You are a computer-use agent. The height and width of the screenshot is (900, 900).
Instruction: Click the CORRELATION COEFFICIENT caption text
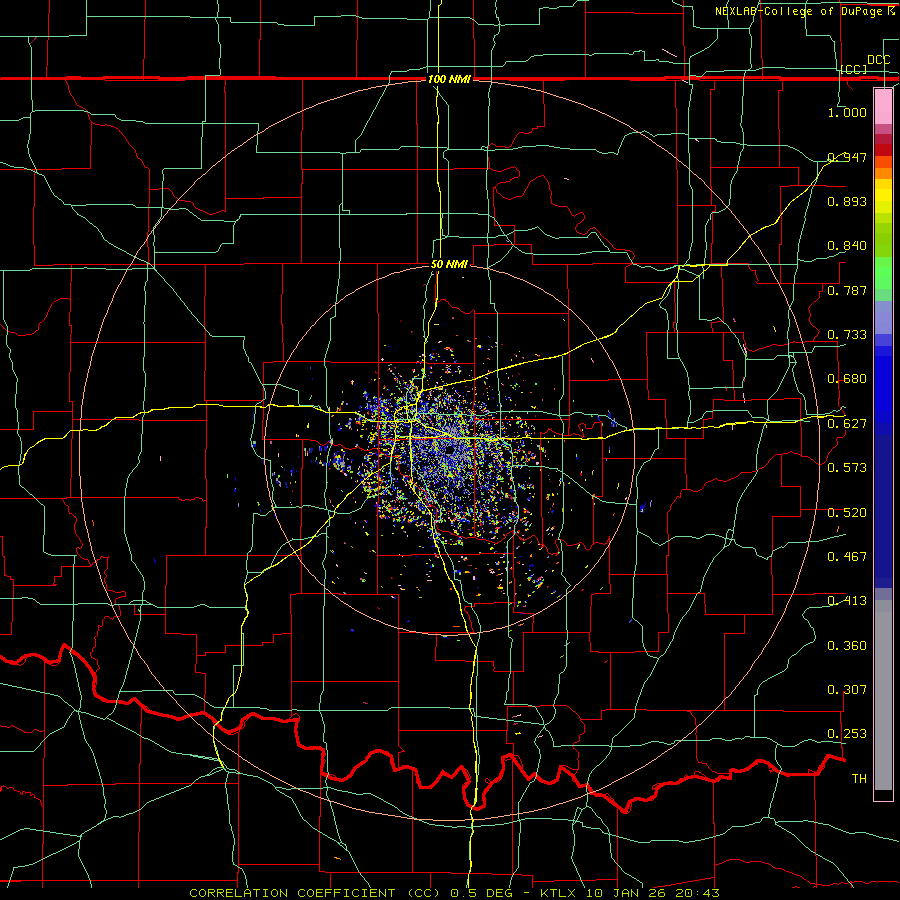tap(315, 893)
